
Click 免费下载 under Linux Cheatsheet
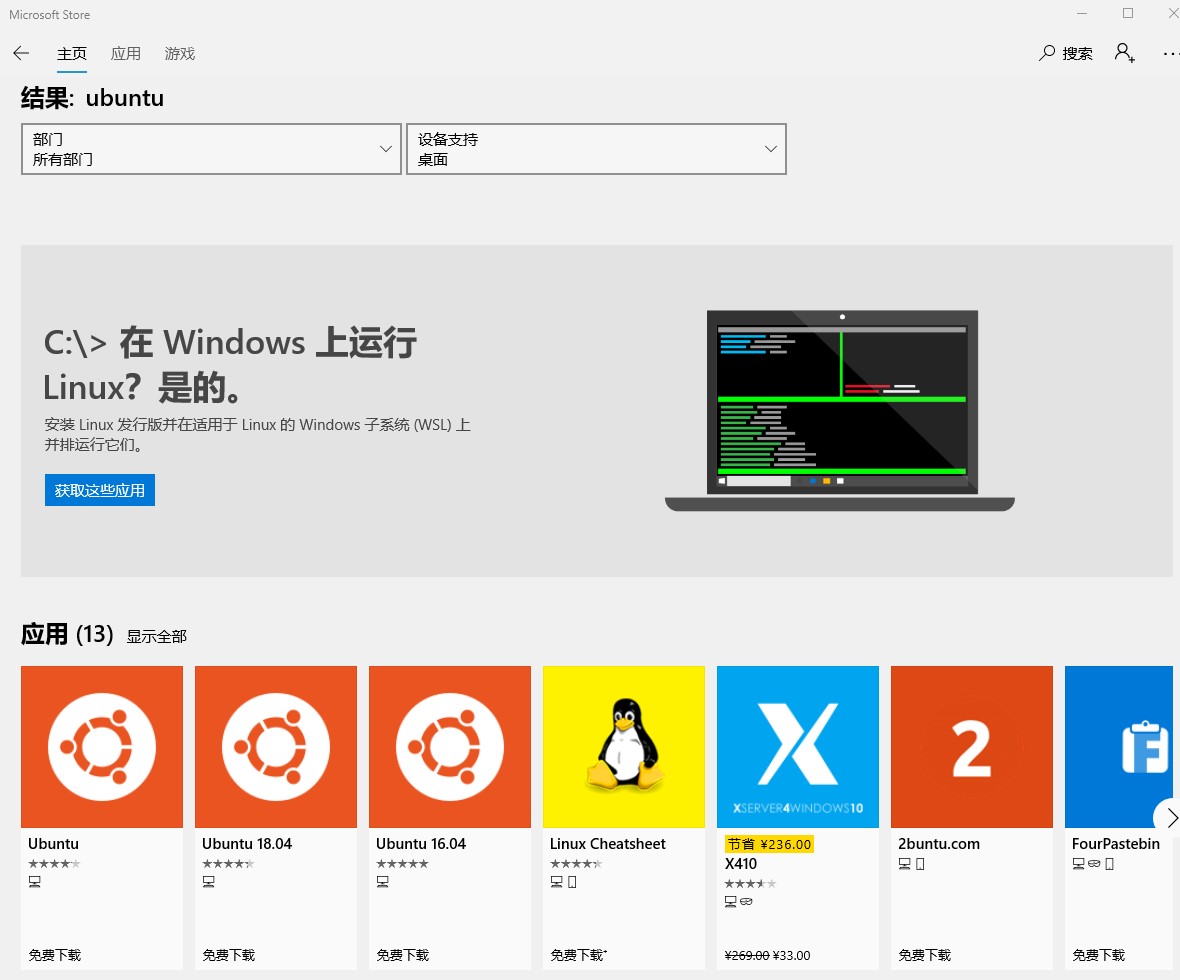578,955
